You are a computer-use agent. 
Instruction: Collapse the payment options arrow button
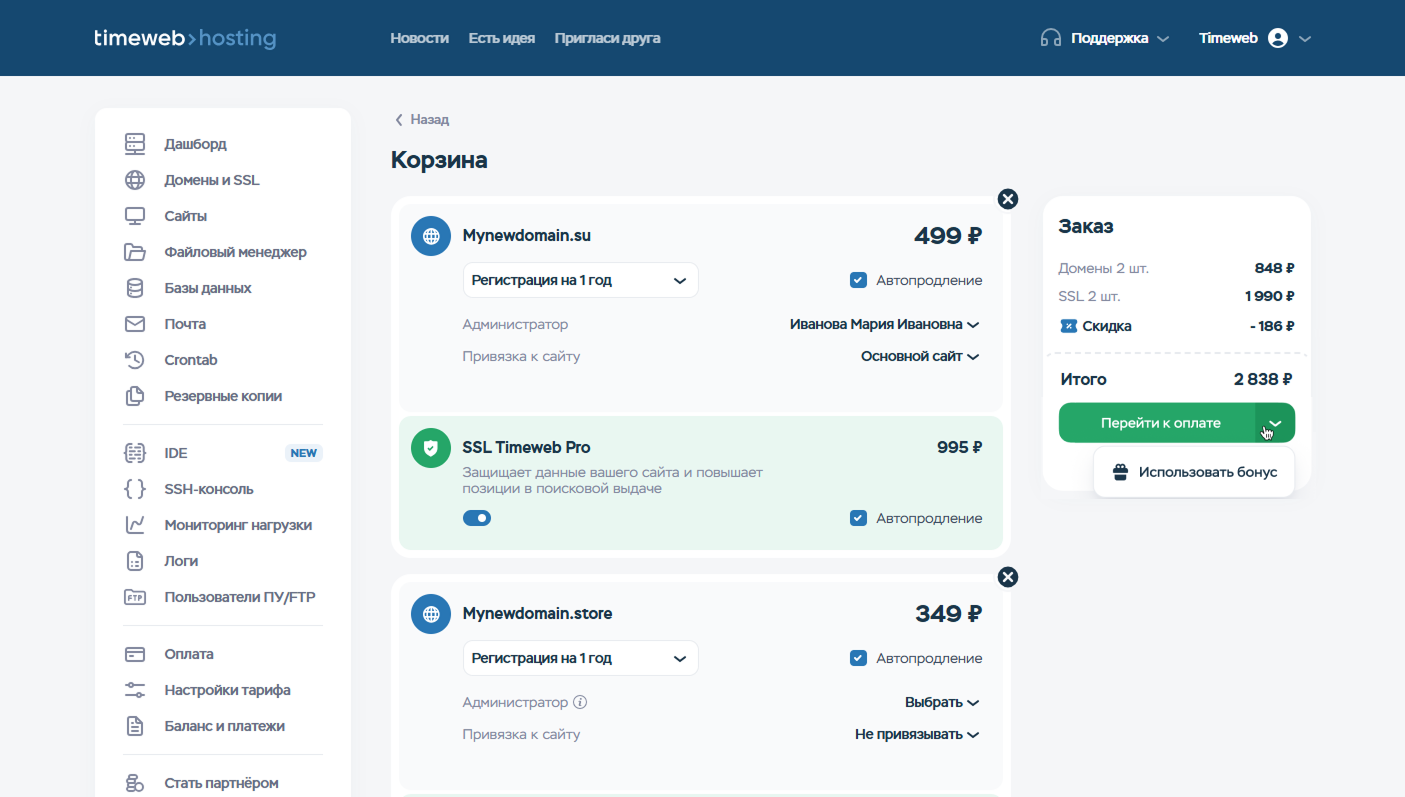coord(1275,423)
